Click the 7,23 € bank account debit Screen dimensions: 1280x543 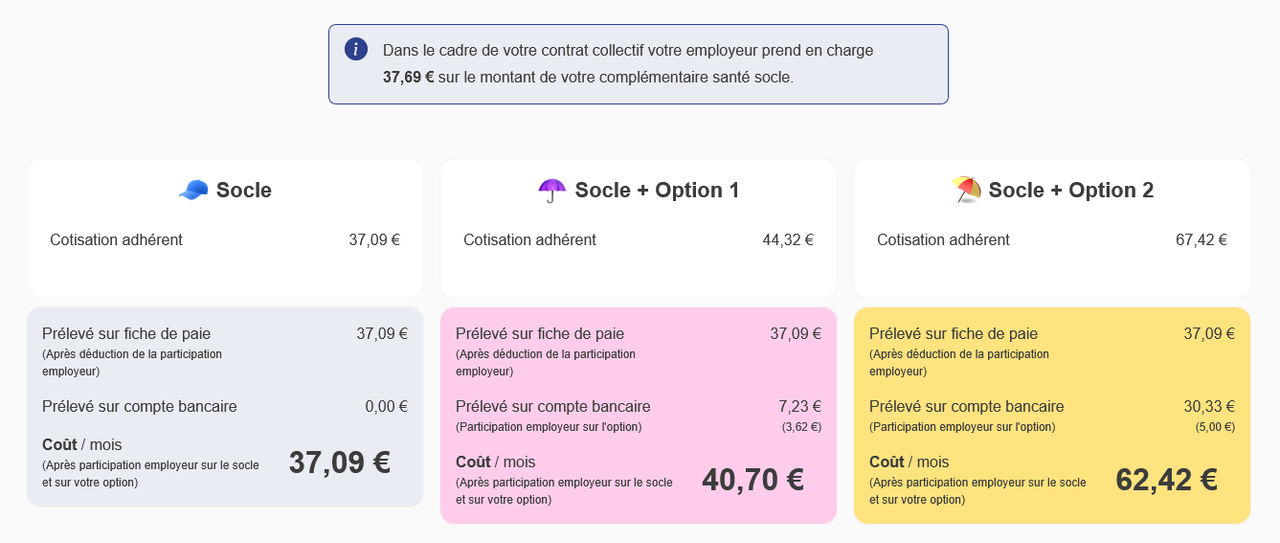(x=800, y=406)
